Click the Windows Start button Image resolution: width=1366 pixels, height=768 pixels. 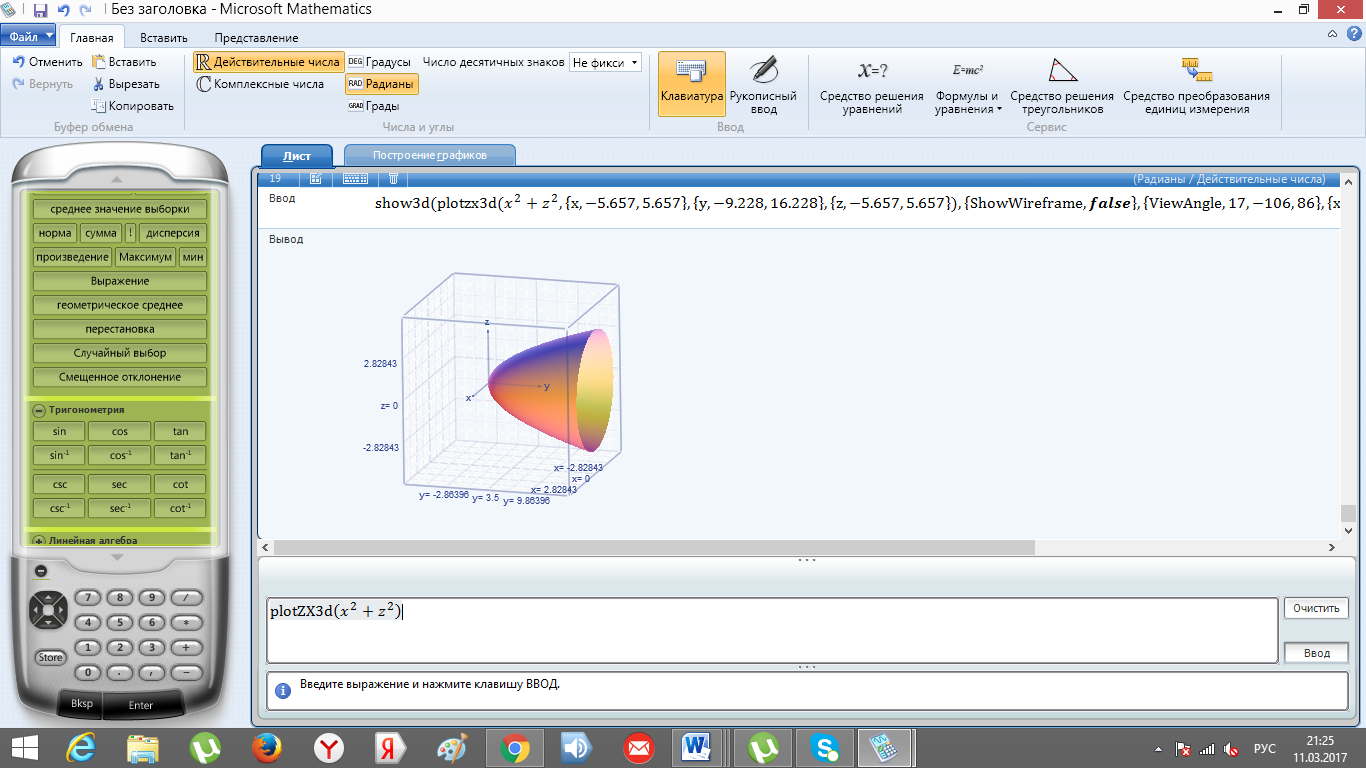tap(24, 747)
